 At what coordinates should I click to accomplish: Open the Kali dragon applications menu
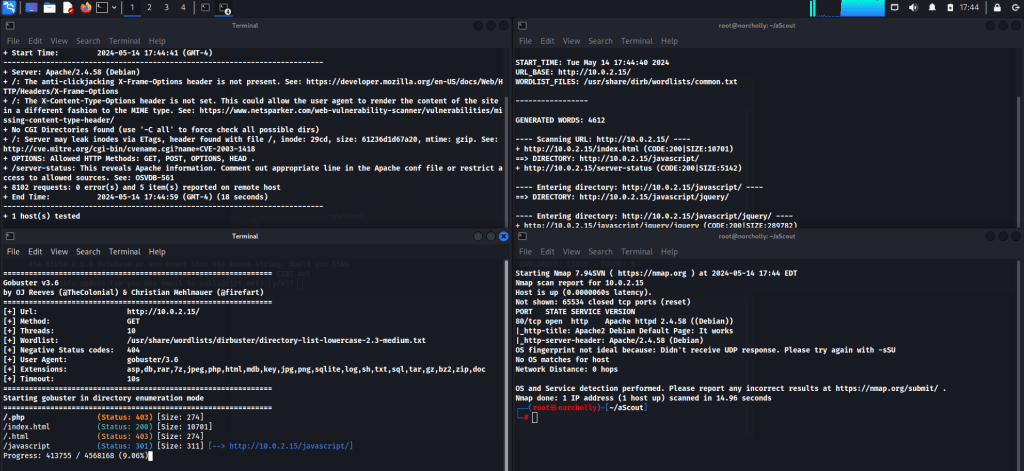tap(10, 7)
